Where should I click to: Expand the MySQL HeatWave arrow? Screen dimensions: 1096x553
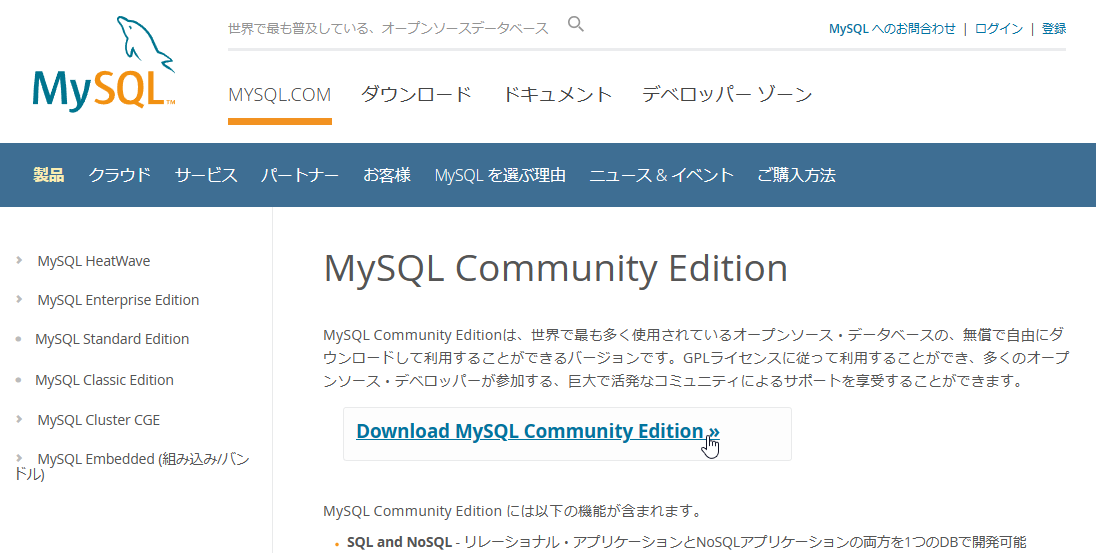19,260
